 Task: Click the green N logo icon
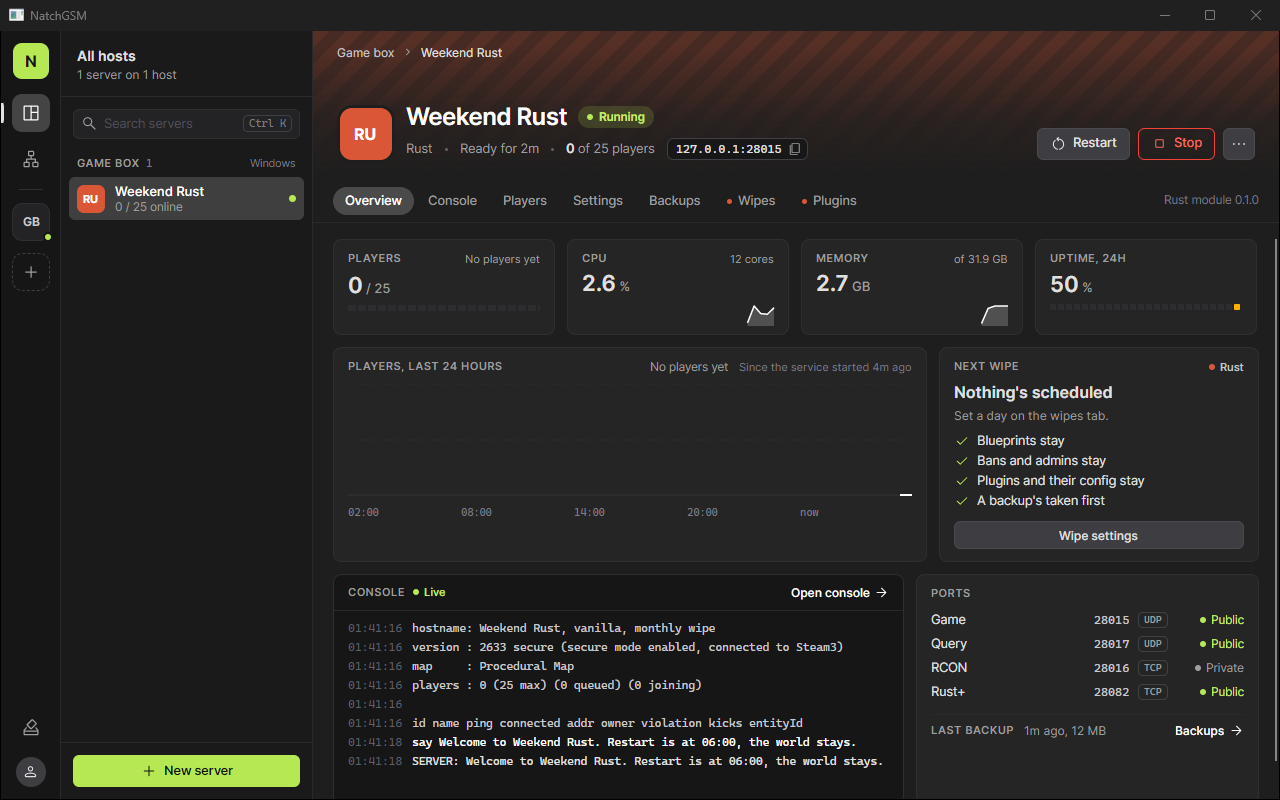click(31, 61)
